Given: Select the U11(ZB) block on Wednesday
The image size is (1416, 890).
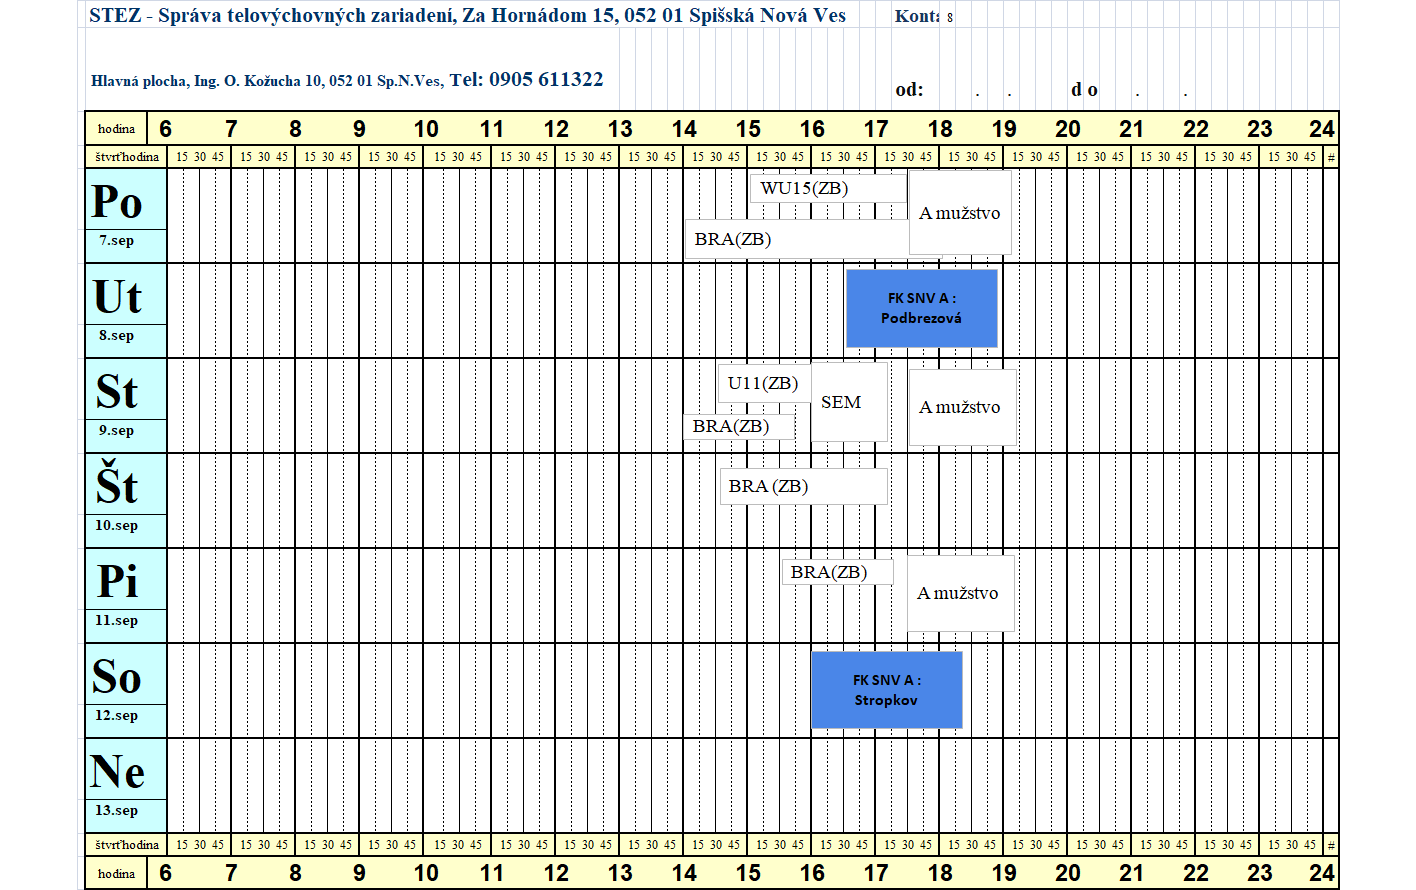Looking at the screenshot, I should coord(763,383).
